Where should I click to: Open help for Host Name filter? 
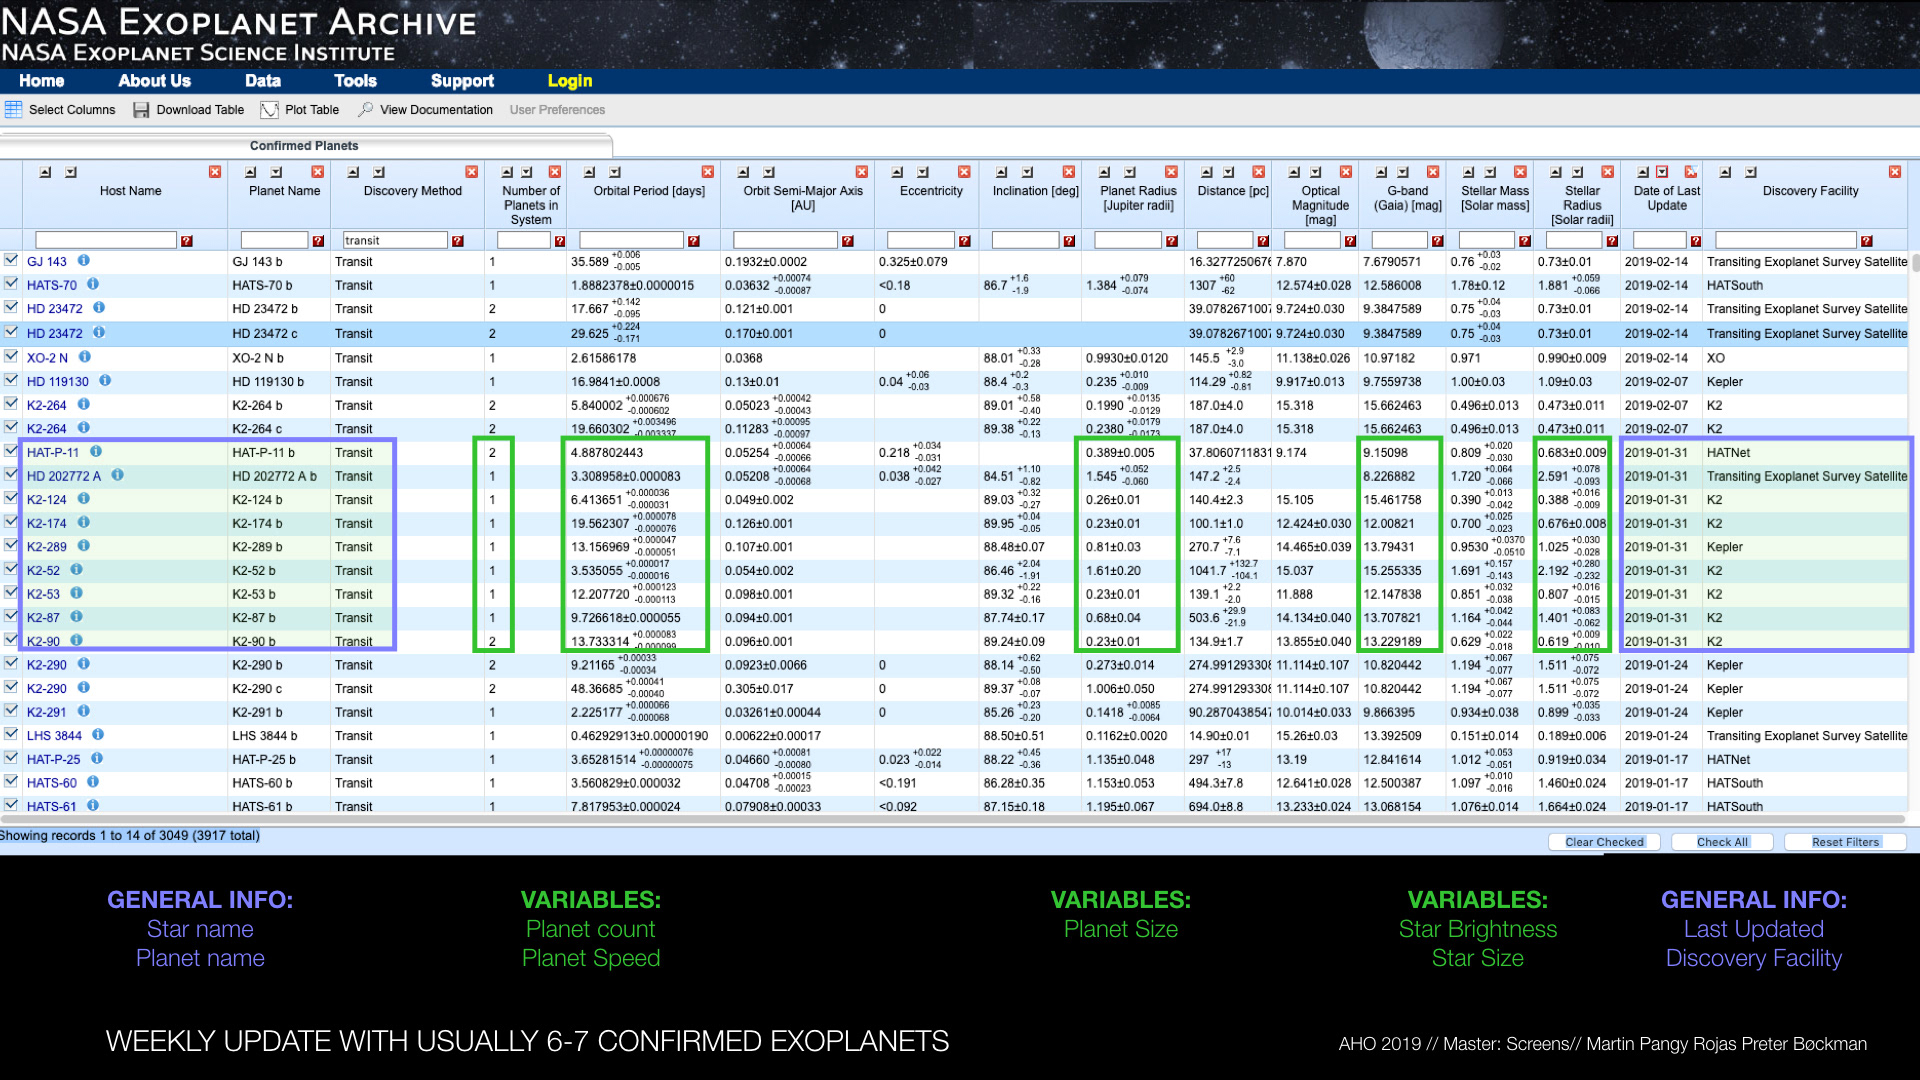[x=186, y=241]
